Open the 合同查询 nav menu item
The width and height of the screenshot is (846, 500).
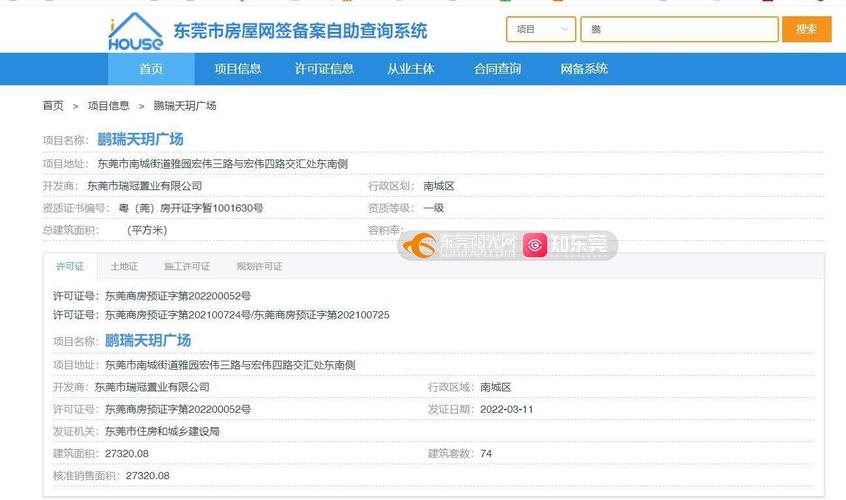click(497, 69)
